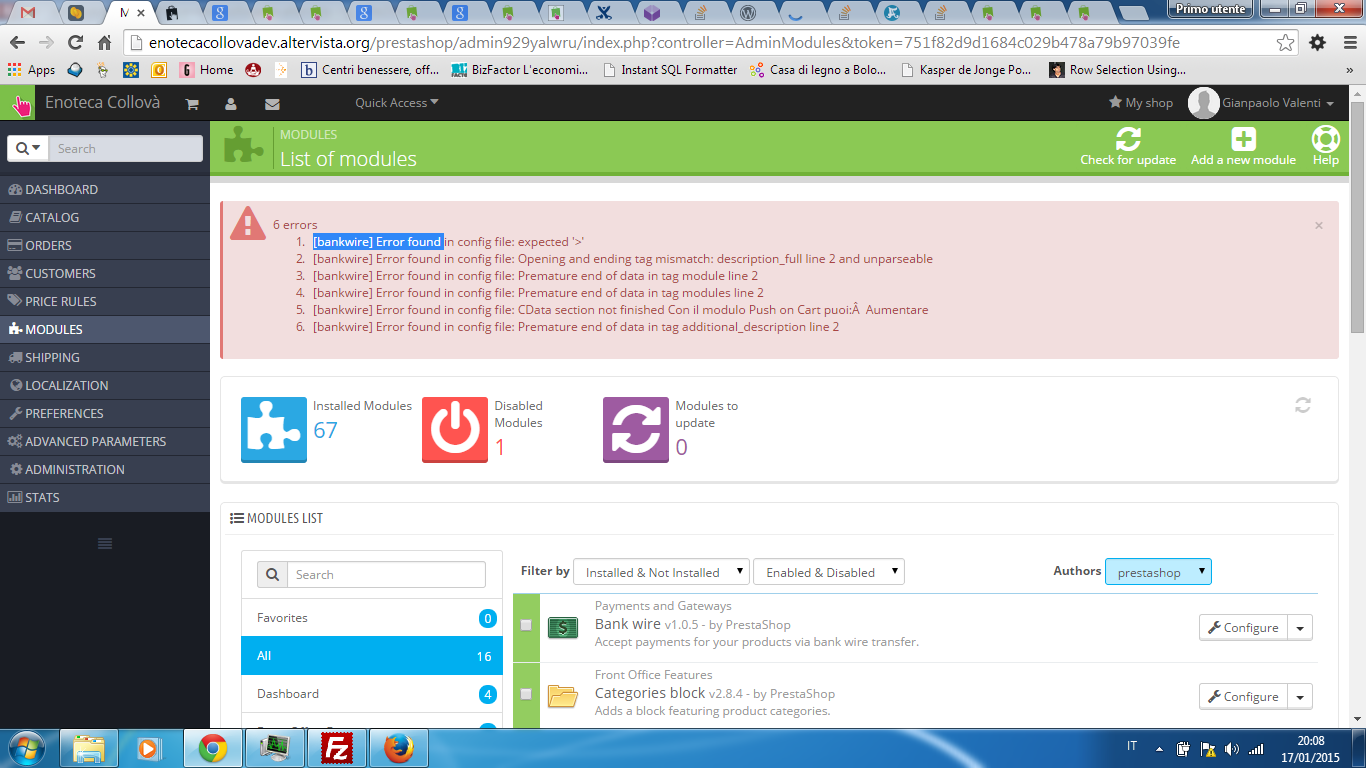Viewport: 1366px width, 768px height.
Task: Open the Catalog sidebar menu
Action: click(x=105, y=217)
